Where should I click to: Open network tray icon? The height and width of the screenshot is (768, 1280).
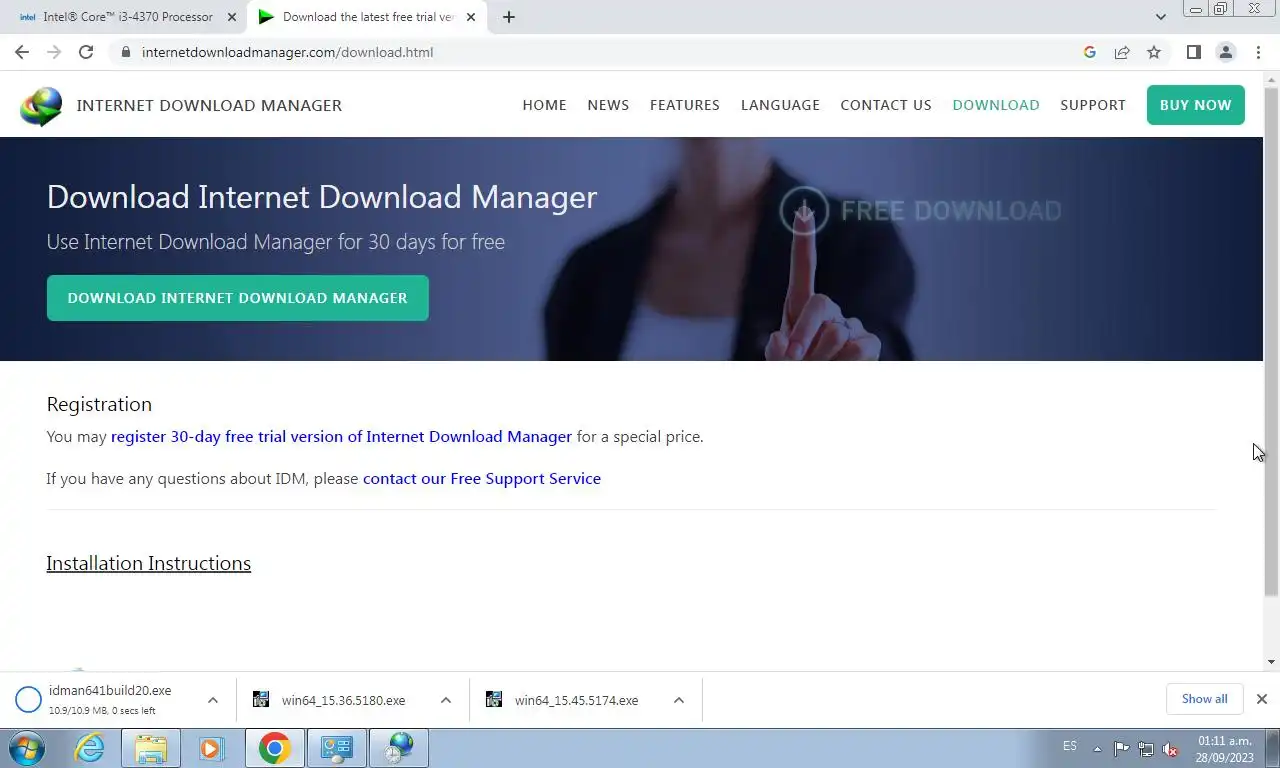pos(1146,749)
